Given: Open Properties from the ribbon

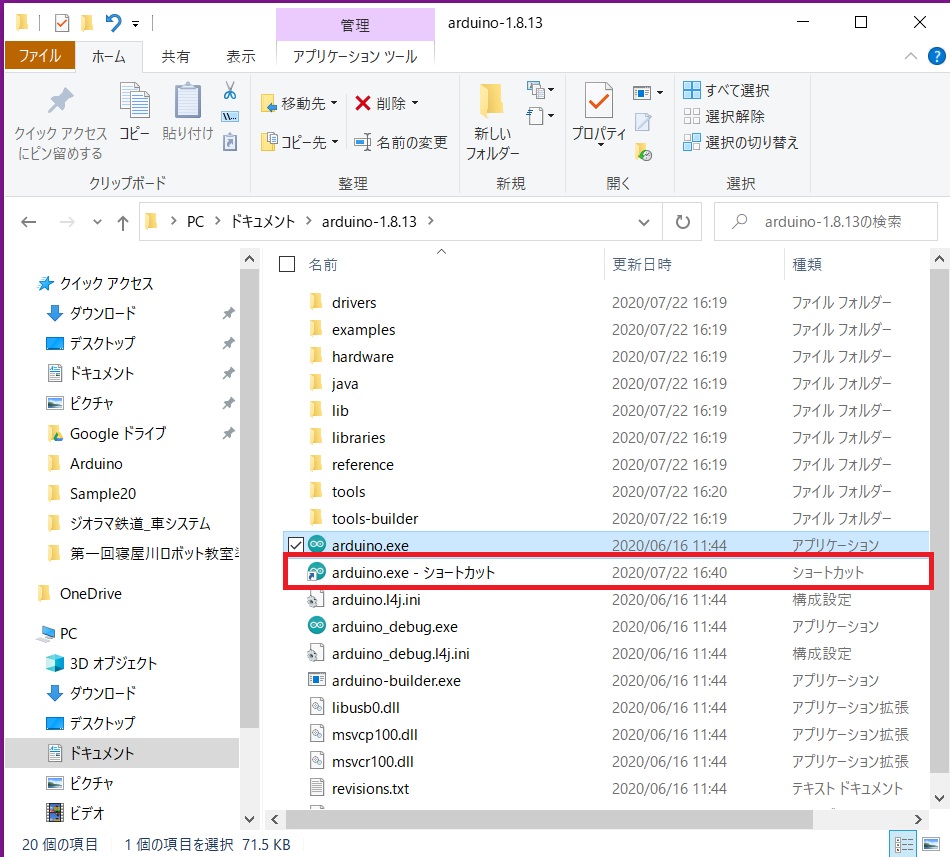Looking at the screenshot, I should (599, 114).
